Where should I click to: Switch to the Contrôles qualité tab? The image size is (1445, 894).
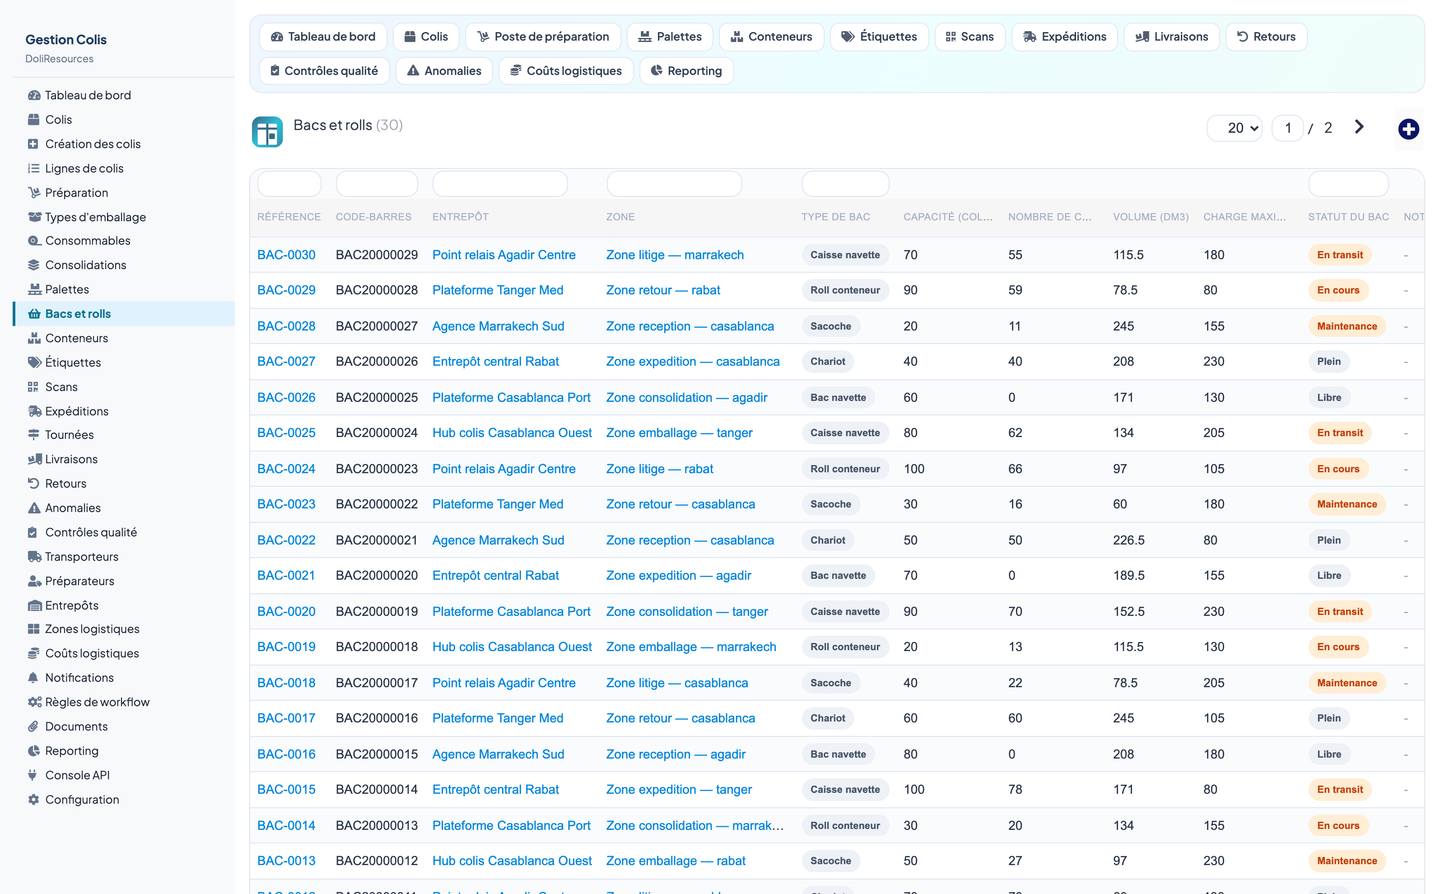324,71
